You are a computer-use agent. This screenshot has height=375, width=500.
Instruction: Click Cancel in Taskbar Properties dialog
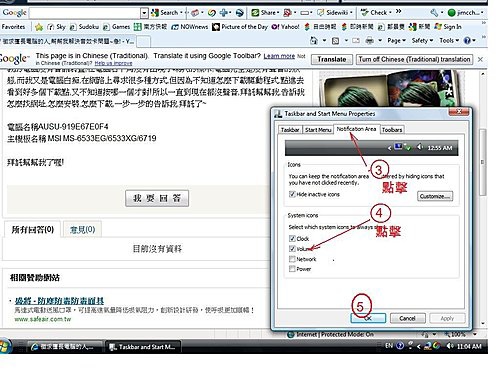407,318
